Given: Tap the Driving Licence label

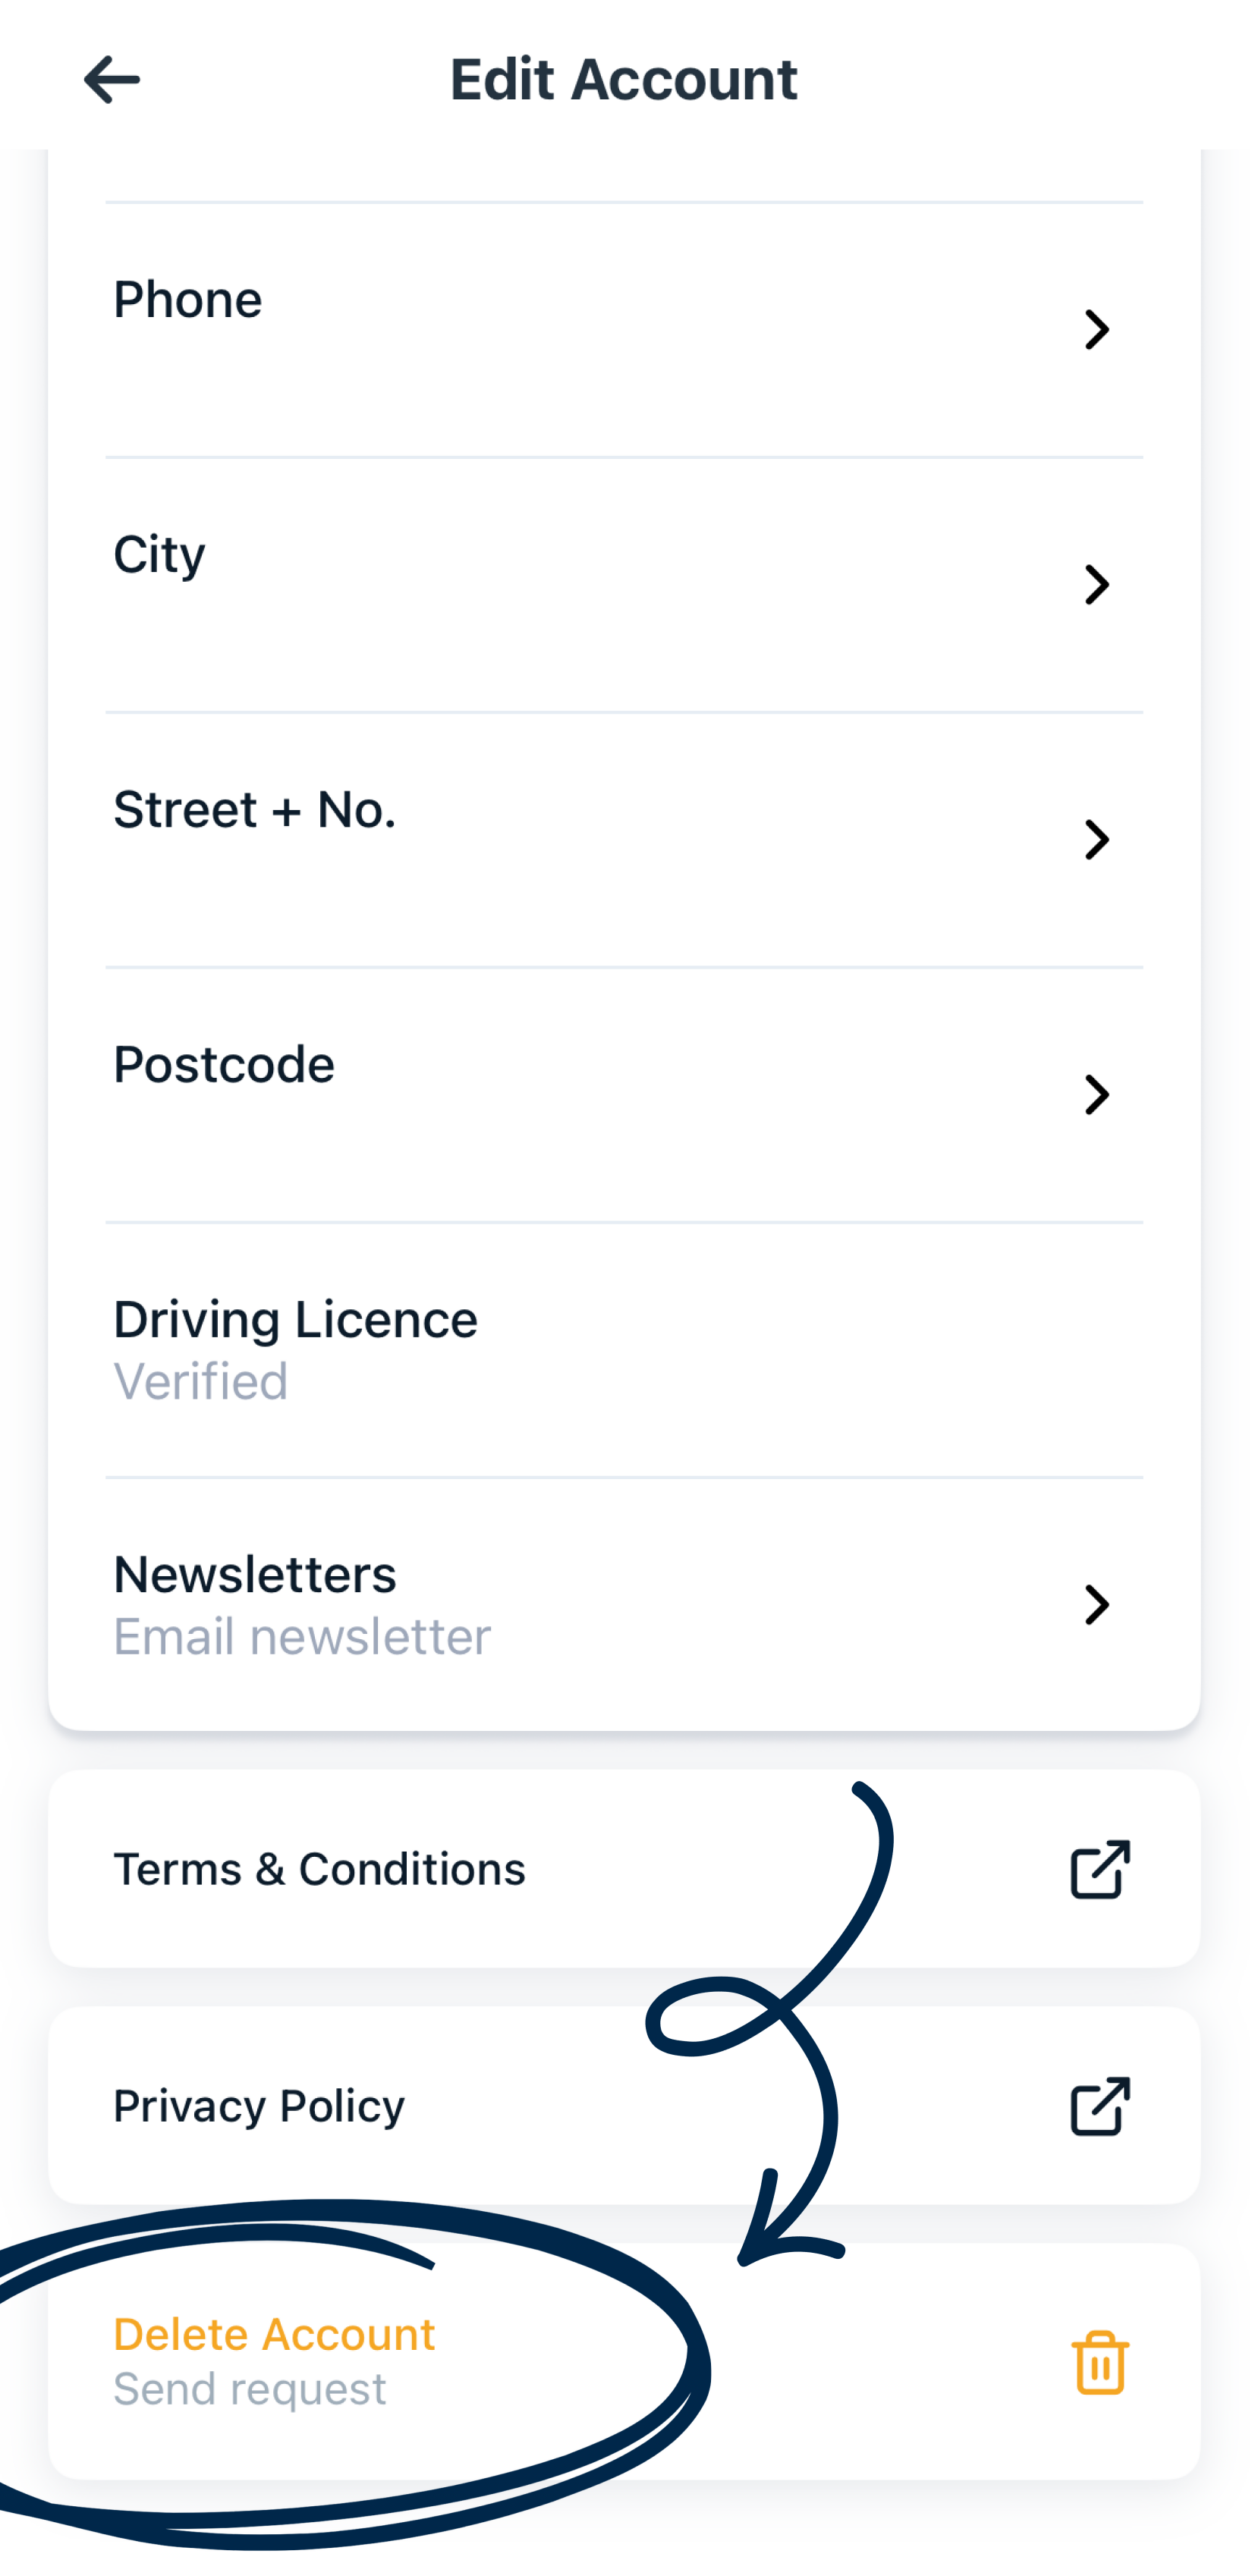Looking at the screenshot, I should [x=295, y=1319].
